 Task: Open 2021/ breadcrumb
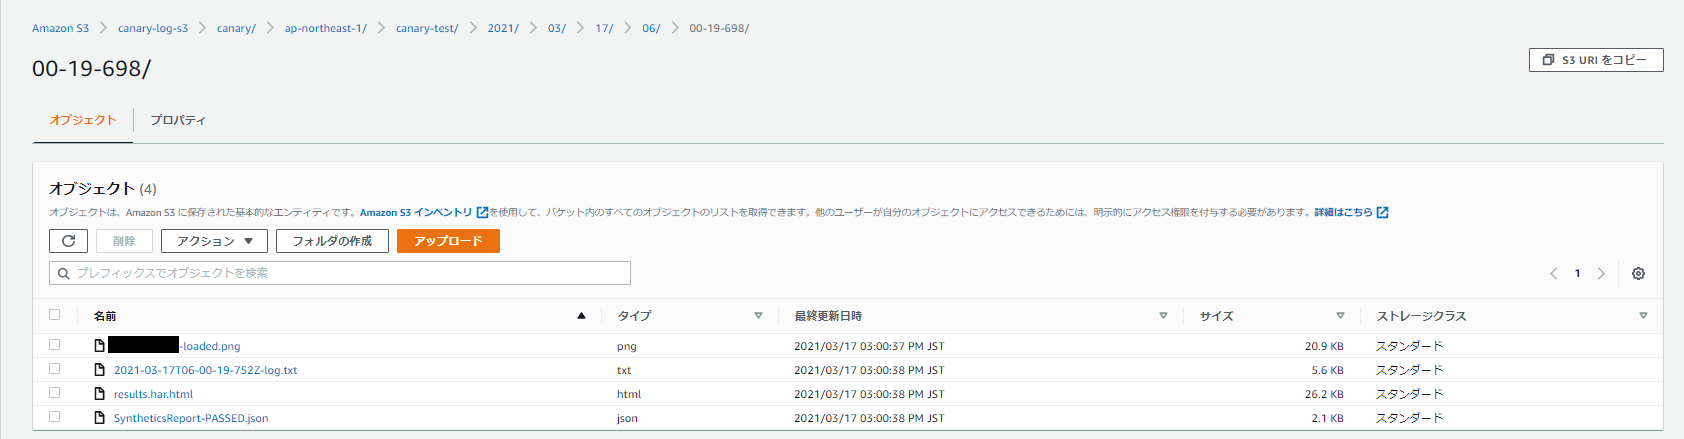[x=503, y=28]
